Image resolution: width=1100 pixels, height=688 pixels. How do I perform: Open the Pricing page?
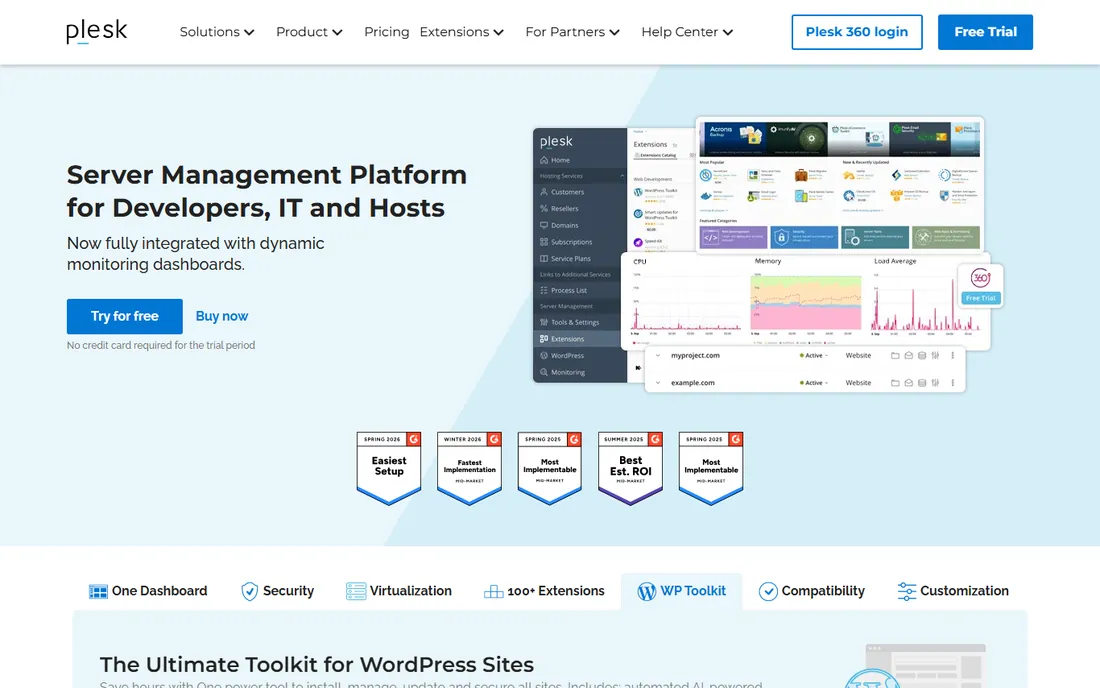coord(387,32)
